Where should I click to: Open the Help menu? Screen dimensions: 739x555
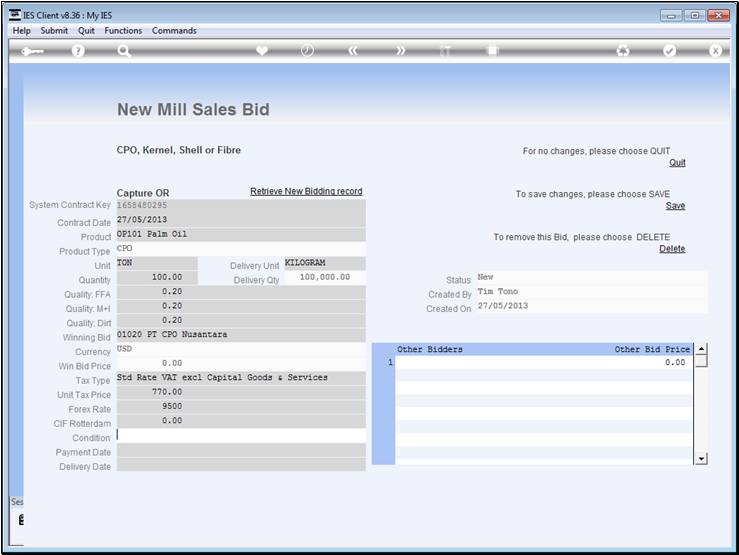tap(21, 31)
